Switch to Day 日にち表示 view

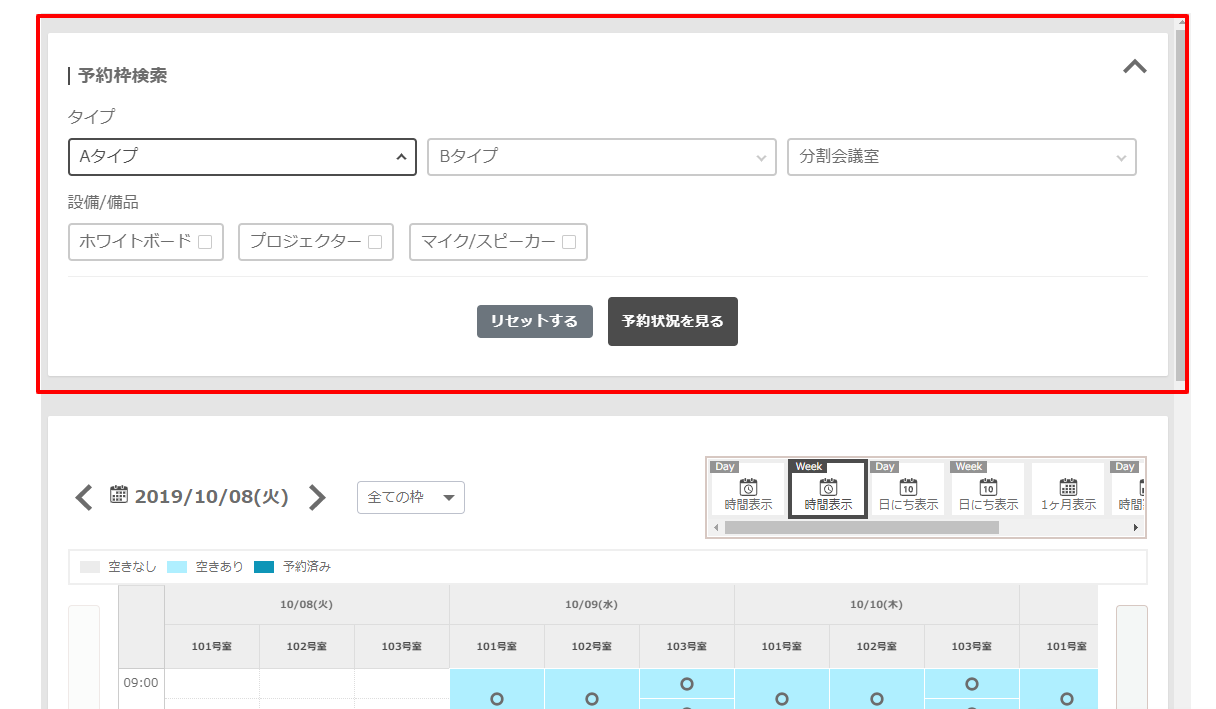click(908, 490)
